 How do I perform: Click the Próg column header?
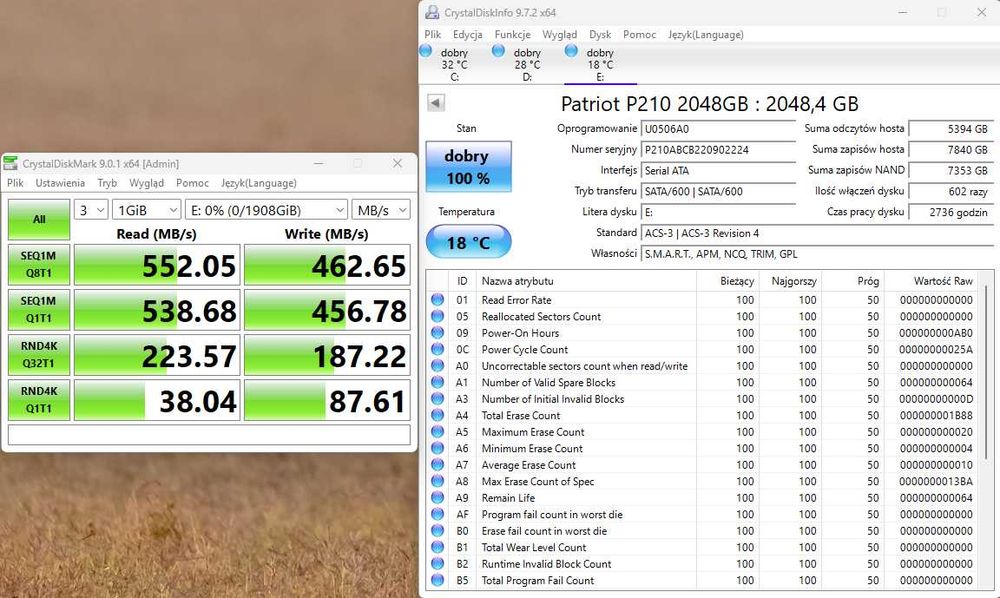(x=853, y=281)
